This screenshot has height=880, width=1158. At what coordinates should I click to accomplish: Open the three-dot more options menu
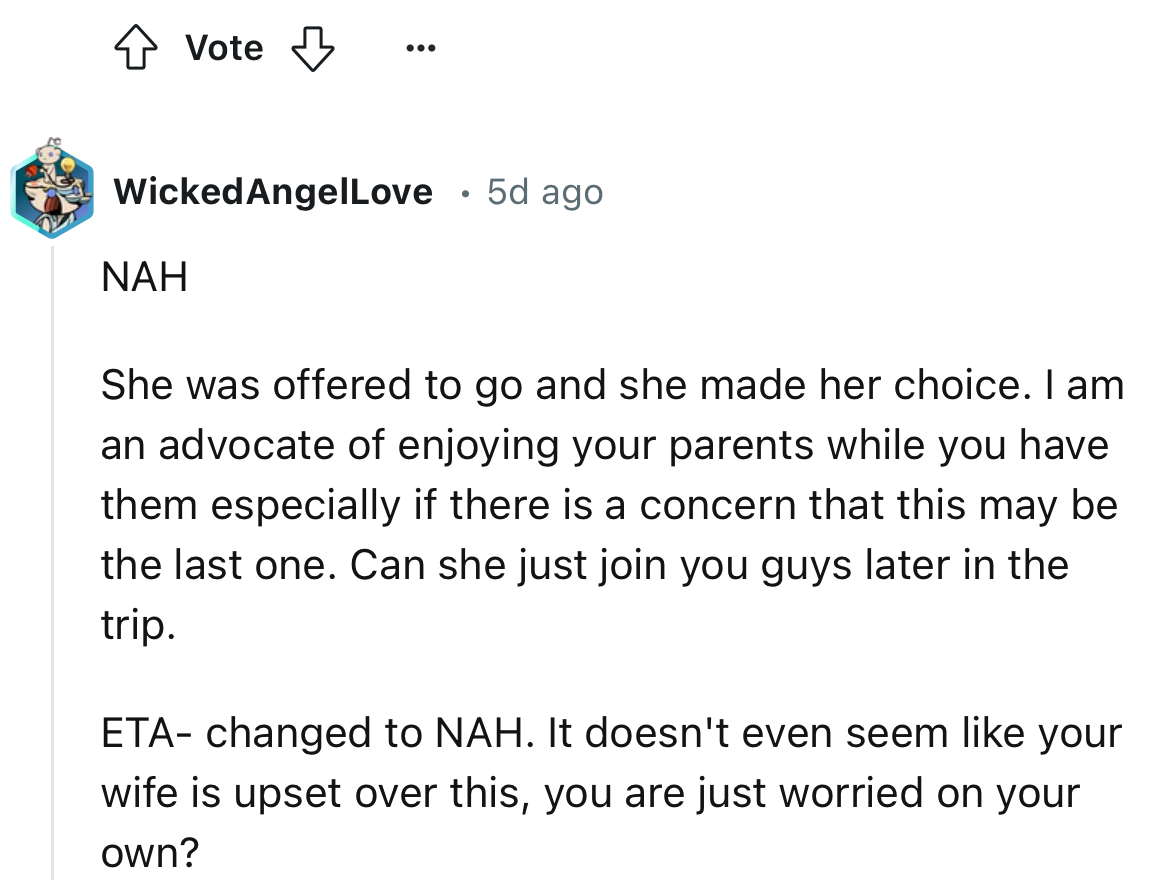click(x=421, y=48)
